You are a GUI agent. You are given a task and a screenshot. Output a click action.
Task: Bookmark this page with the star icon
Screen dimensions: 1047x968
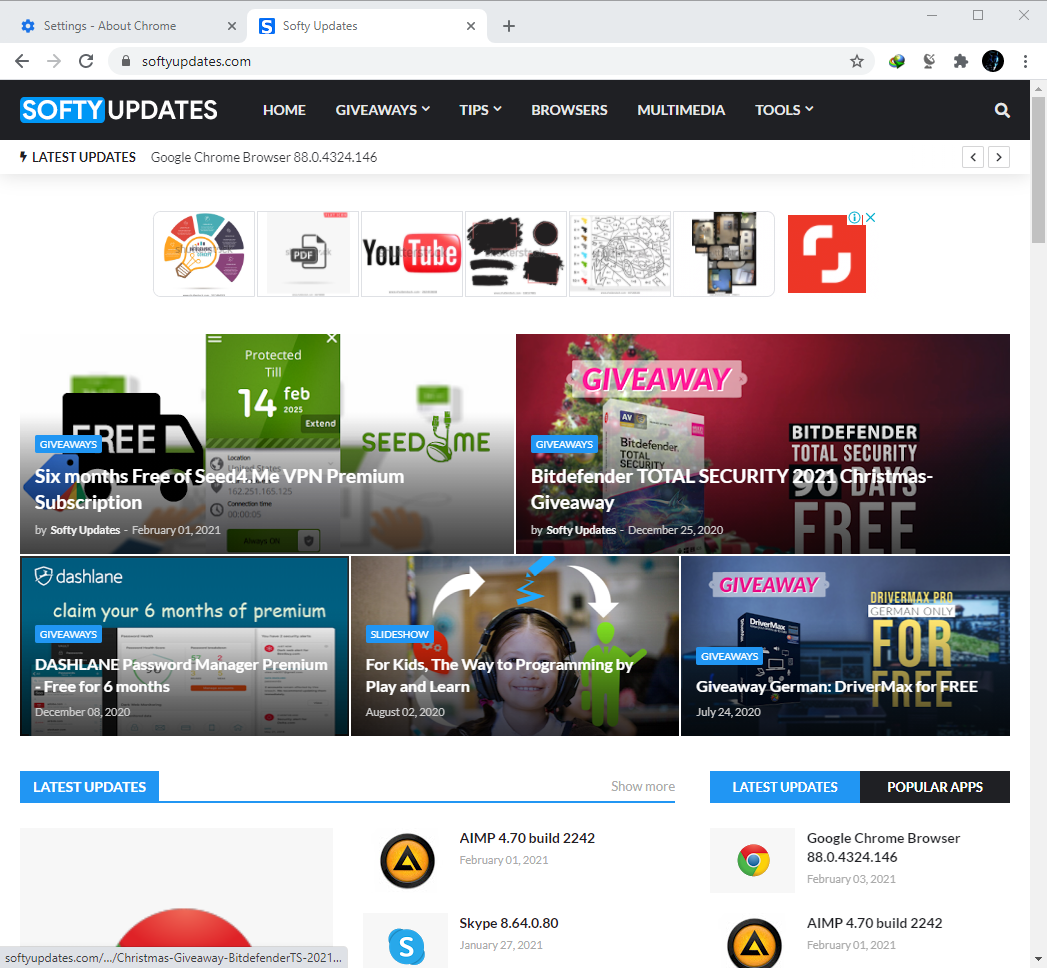point(857,61)
